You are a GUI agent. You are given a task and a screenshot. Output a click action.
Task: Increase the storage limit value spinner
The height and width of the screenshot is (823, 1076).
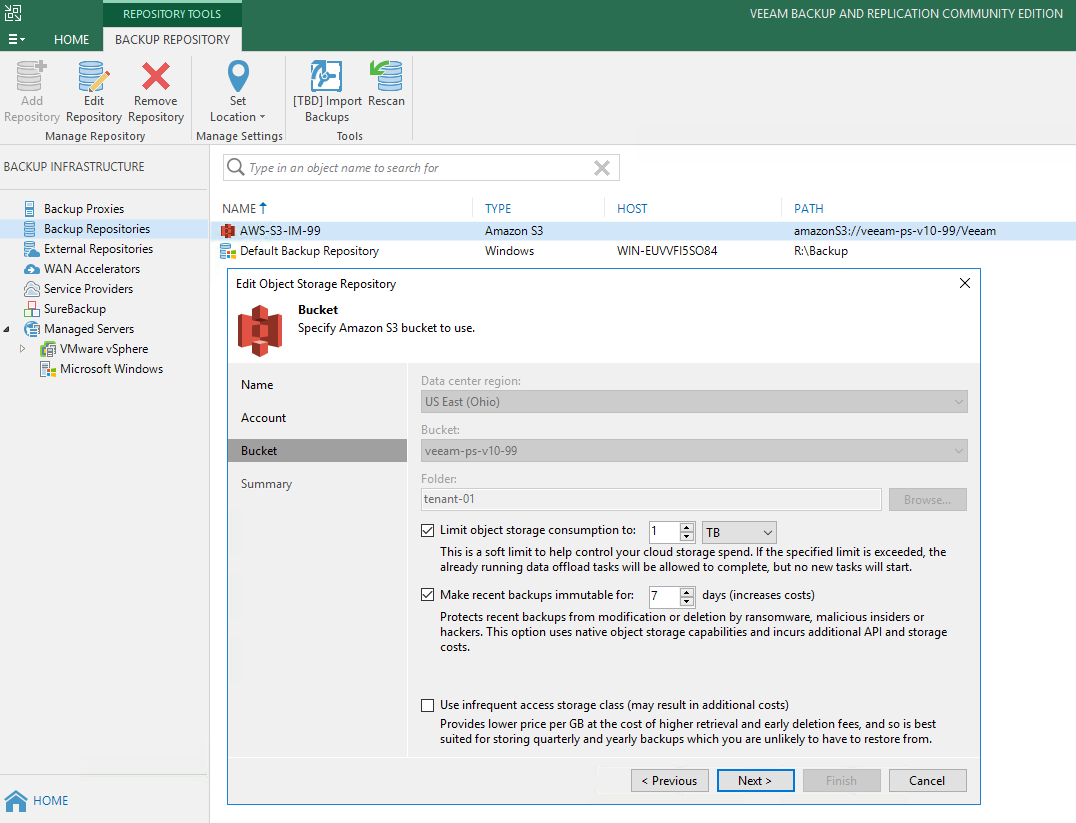pyautogui.click(x=687, y=527)
